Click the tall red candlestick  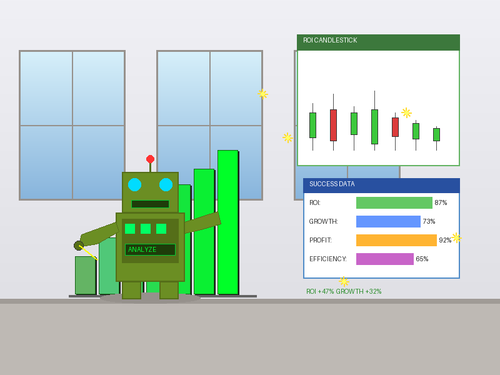pos(333,125)
